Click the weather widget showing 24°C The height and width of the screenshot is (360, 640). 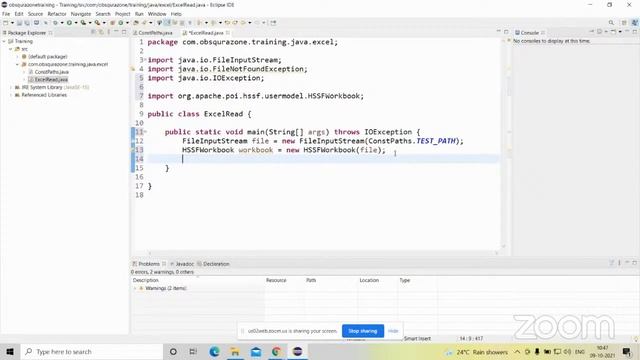[477, 352]
